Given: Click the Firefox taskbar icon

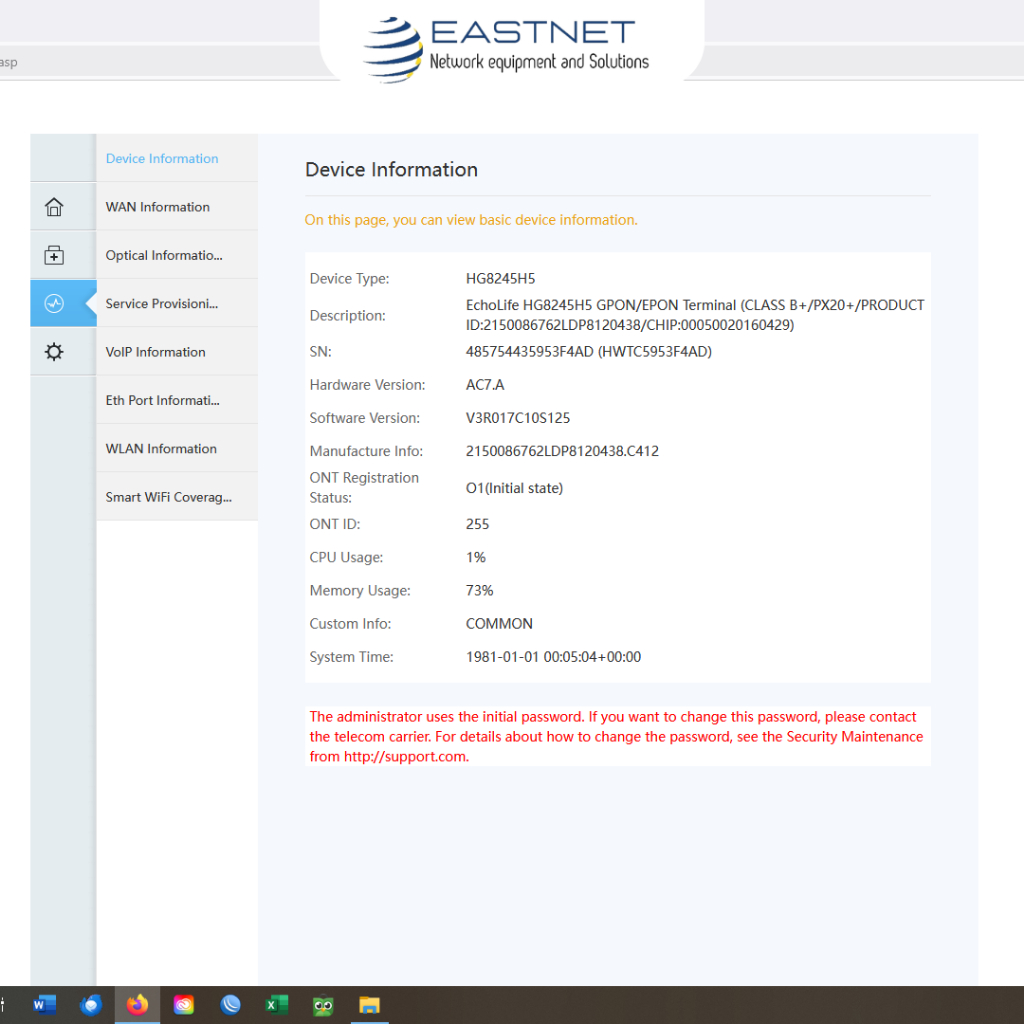Looking at the screenshot, I should click(137, 1005).
